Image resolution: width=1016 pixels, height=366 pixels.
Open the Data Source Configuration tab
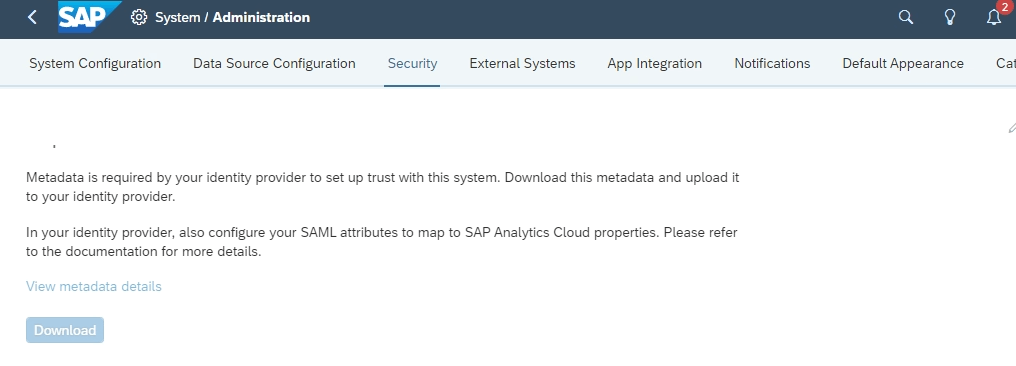[x=274, y=63]
